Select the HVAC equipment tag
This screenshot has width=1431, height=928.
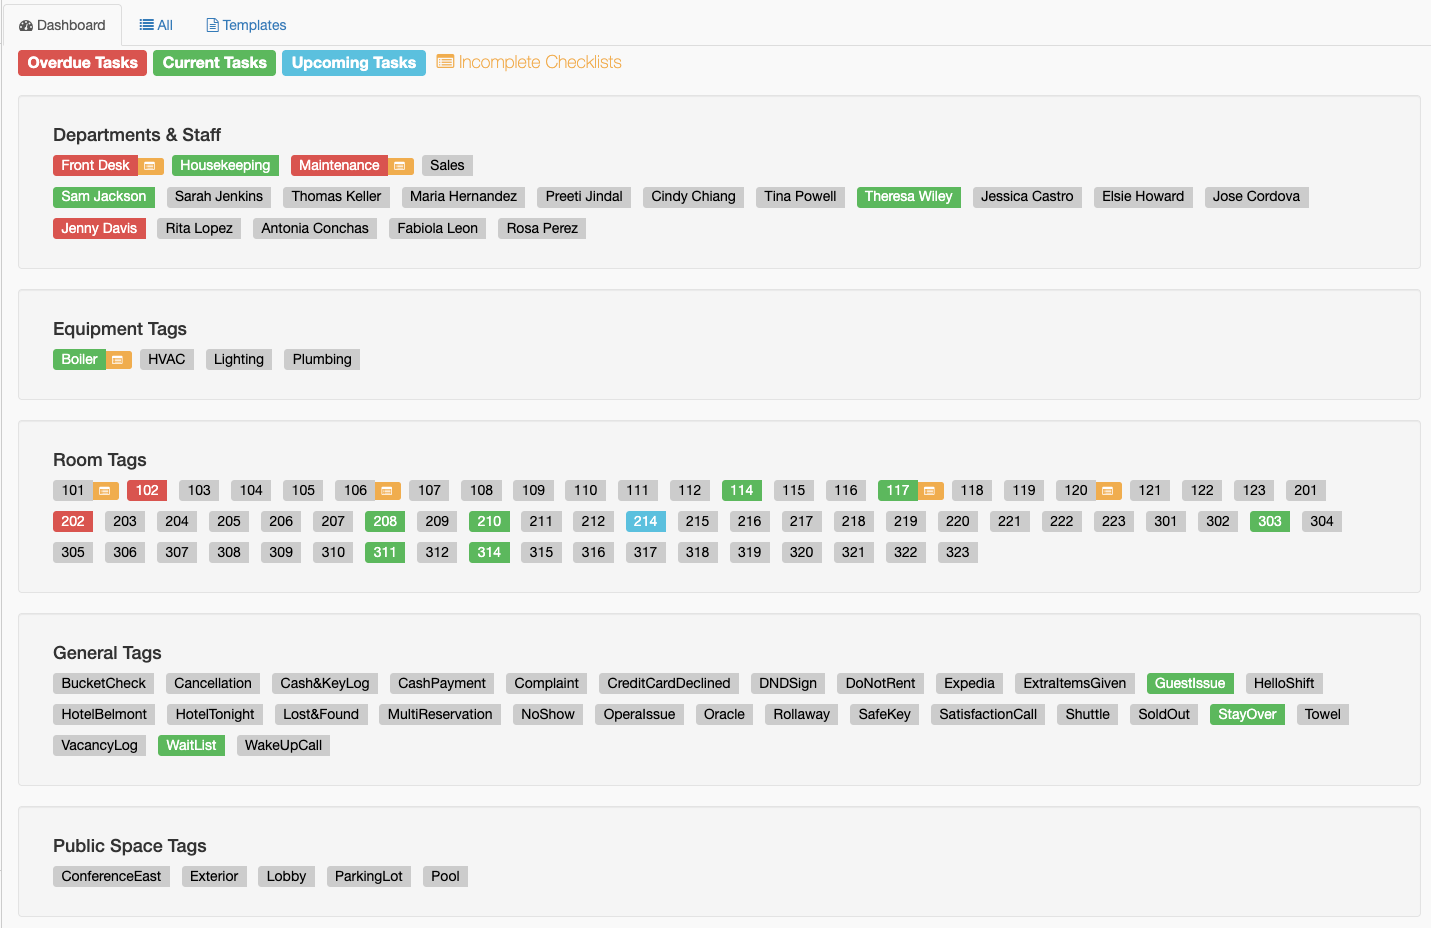click(x=167, y=360)
